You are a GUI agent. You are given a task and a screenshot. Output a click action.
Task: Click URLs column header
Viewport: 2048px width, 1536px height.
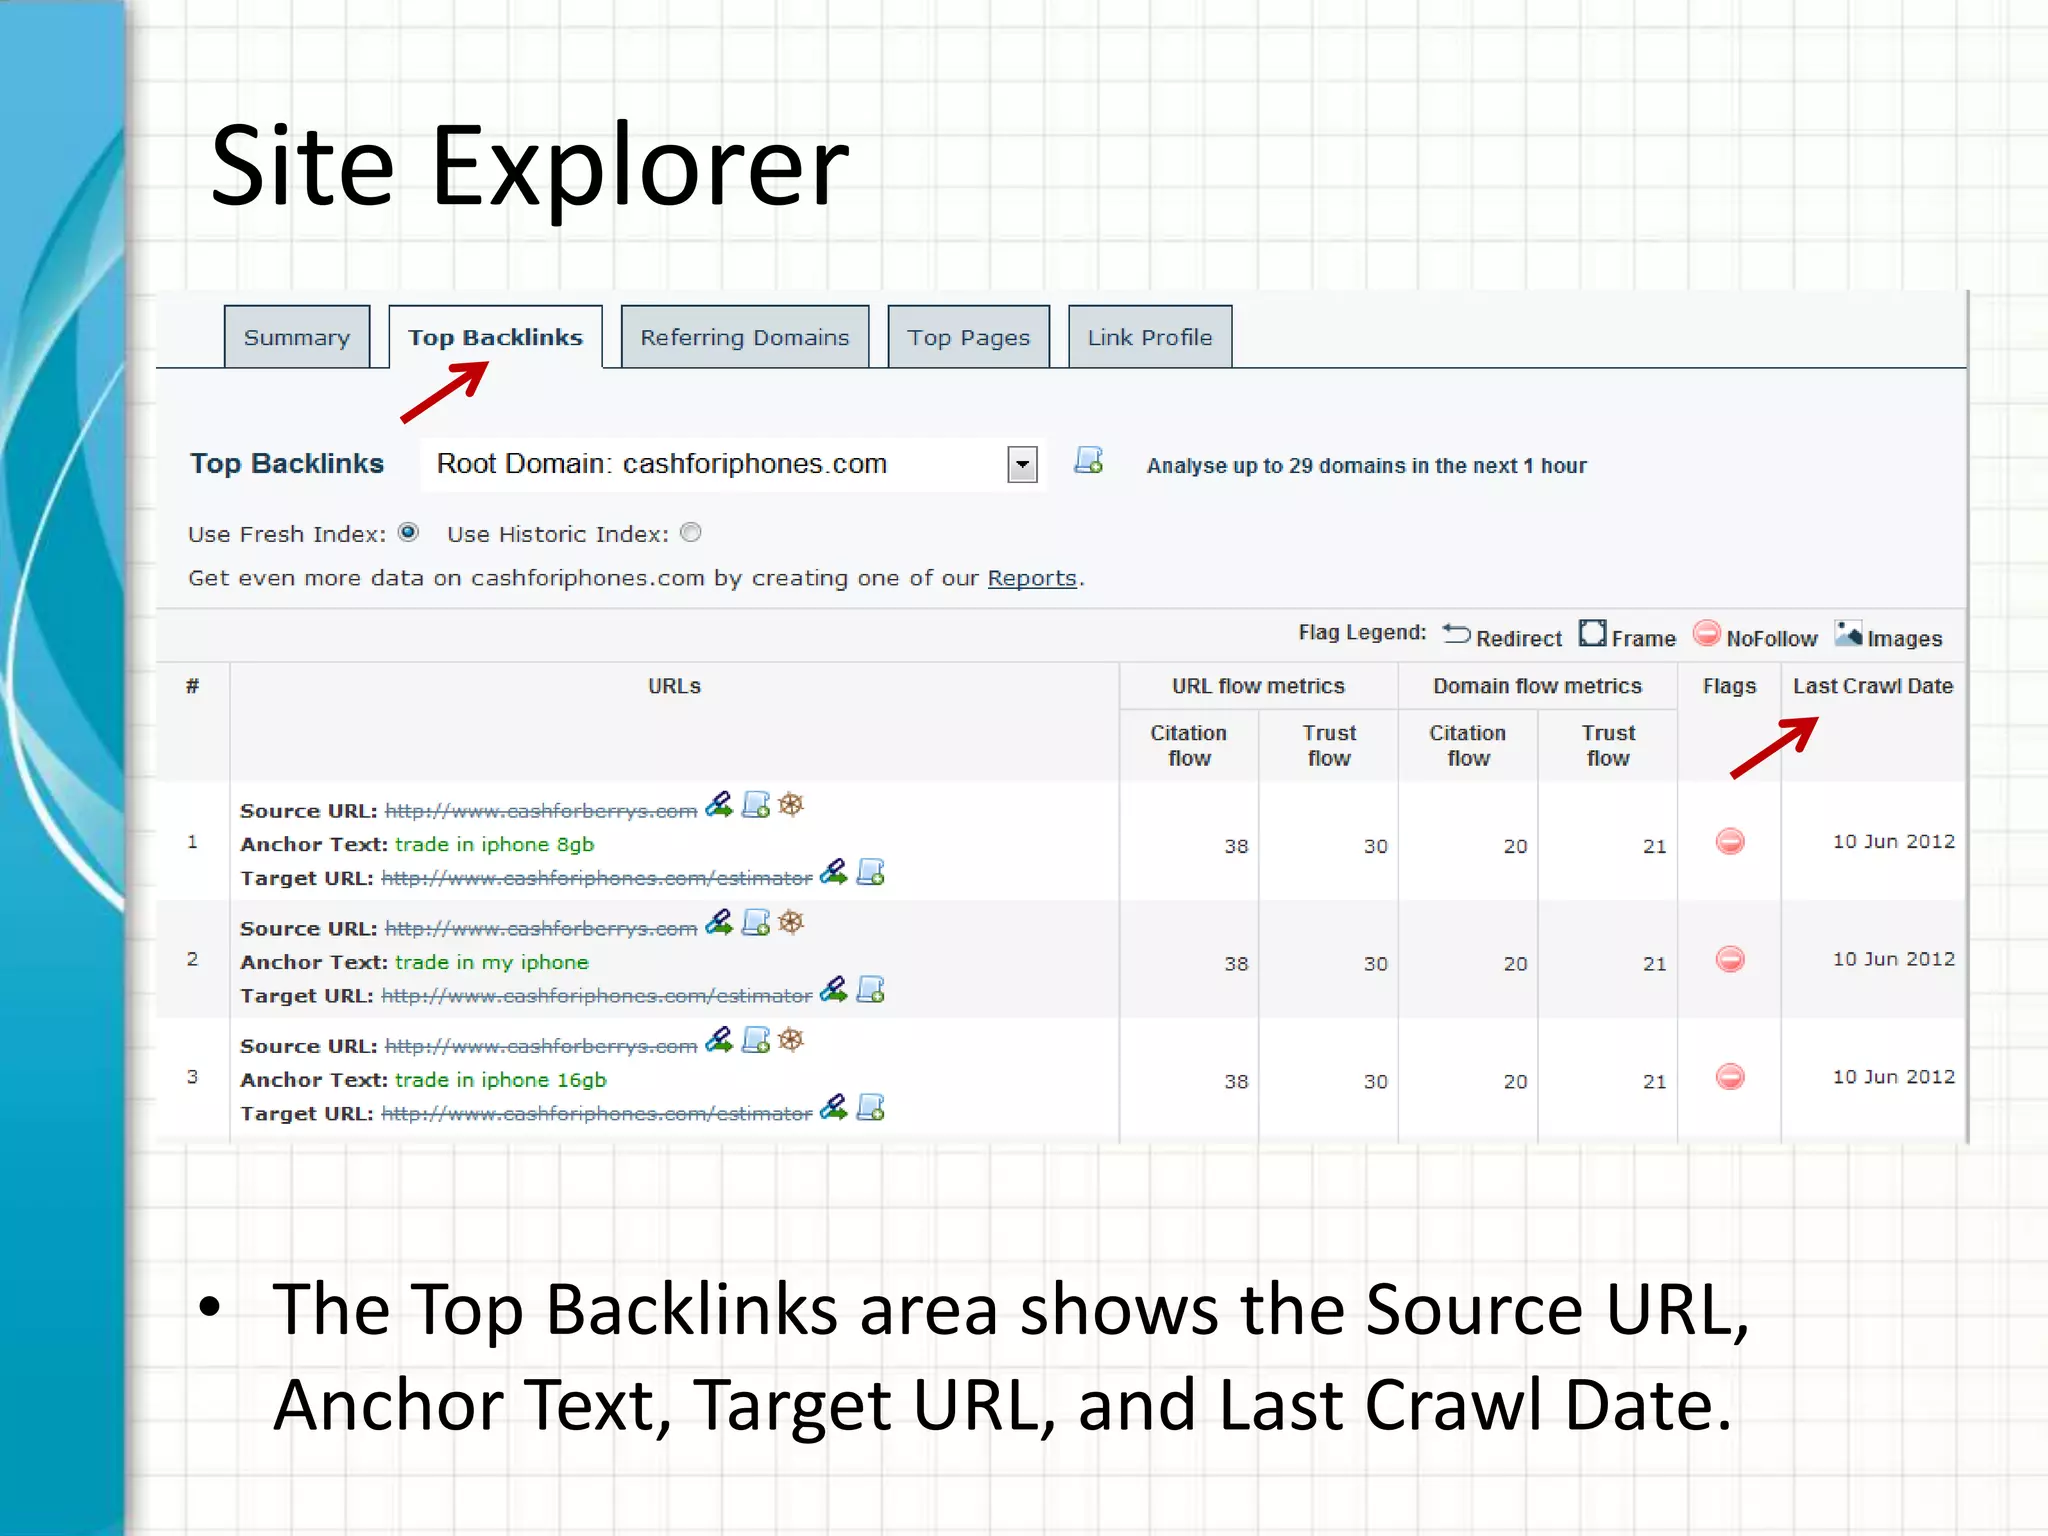pos(674,686)
